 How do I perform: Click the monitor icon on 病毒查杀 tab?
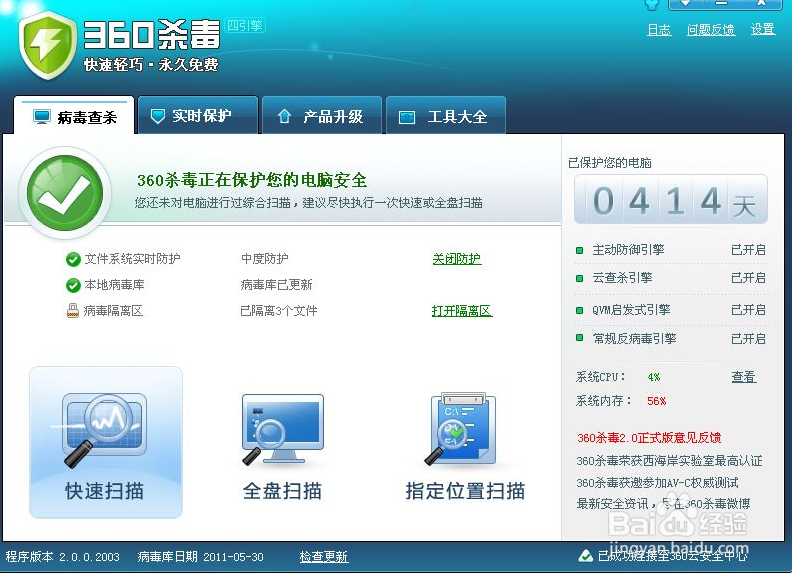click(42, 117)
